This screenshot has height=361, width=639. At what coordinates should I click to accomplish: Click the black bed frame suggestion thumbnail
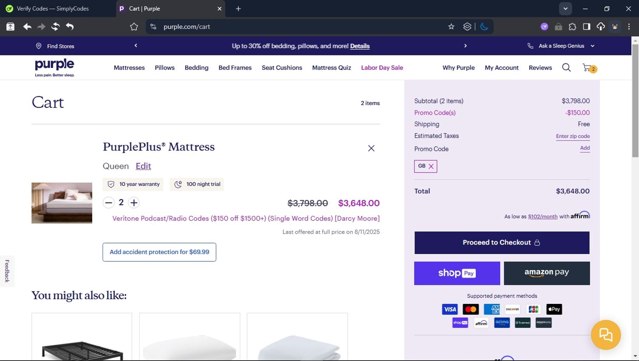82,337
